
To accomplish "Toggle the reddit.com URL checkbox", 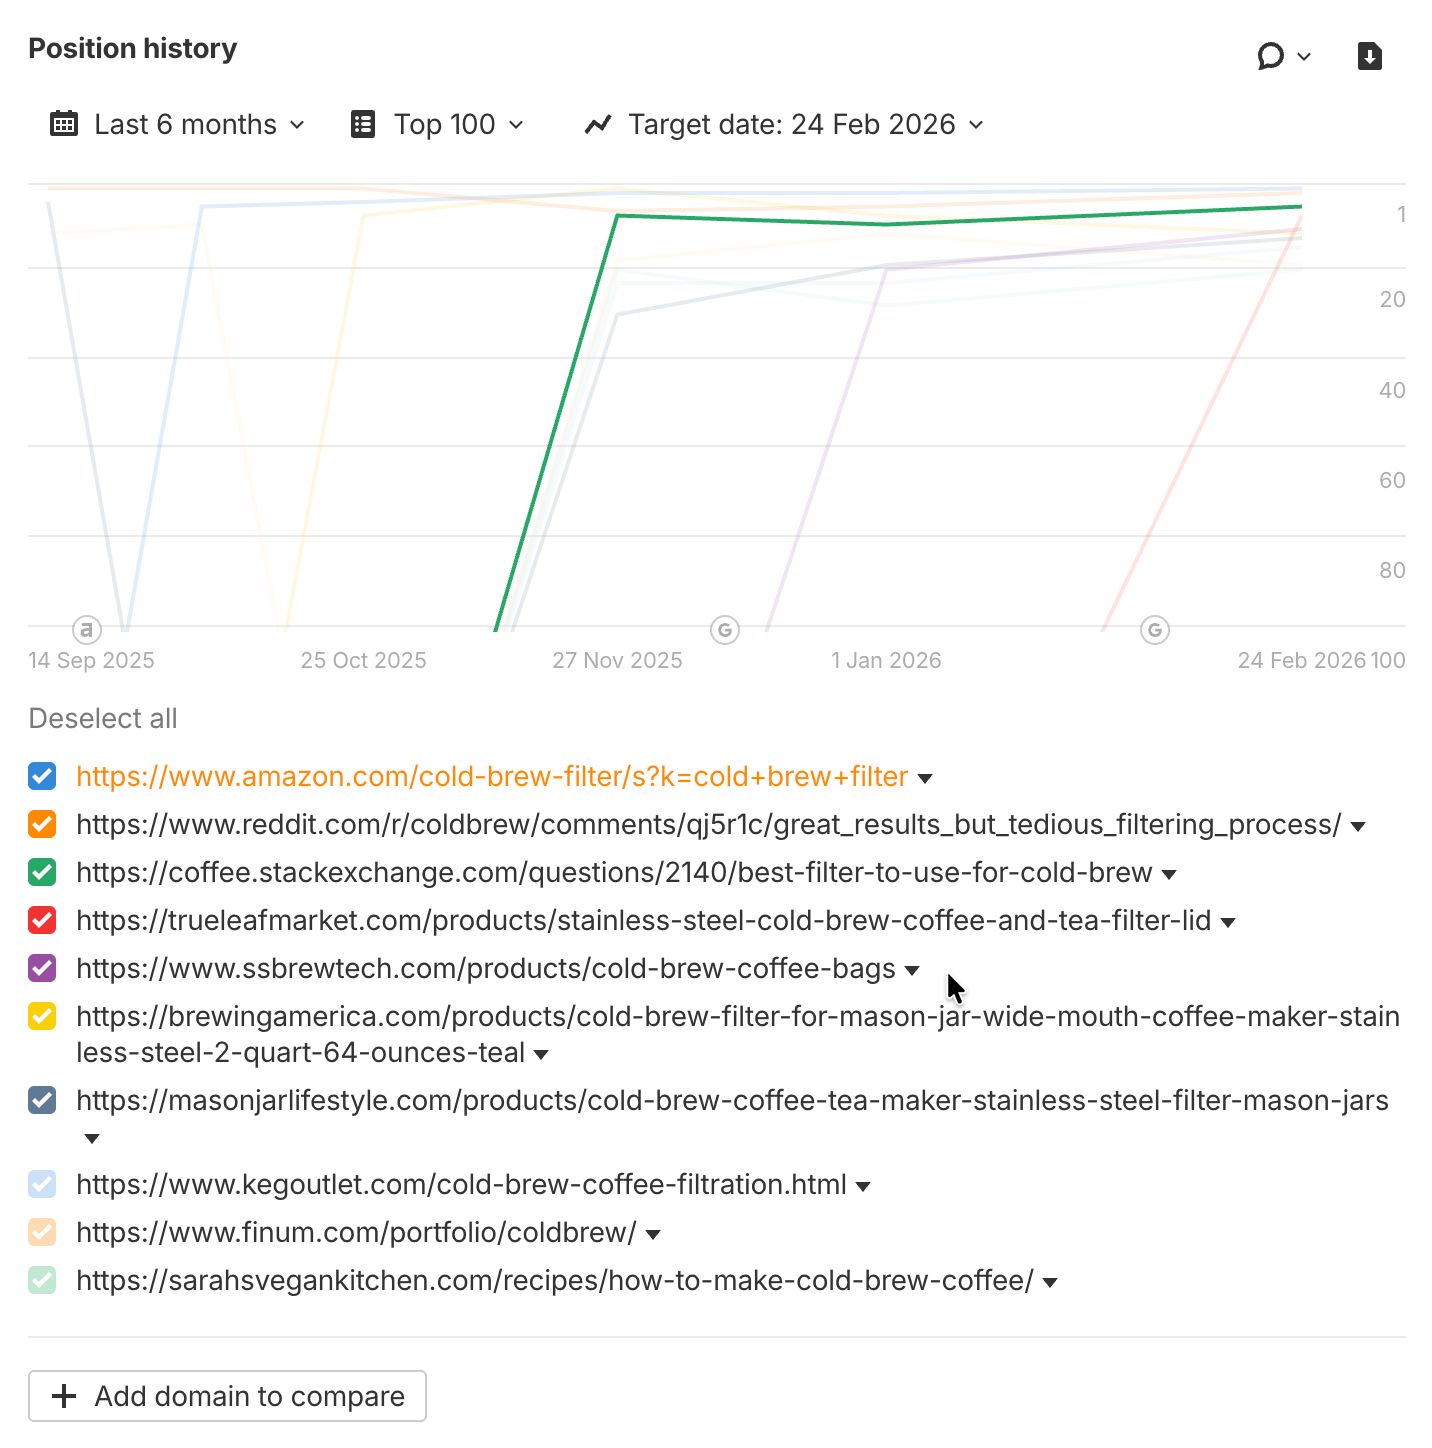I will (x=42, y=824).
